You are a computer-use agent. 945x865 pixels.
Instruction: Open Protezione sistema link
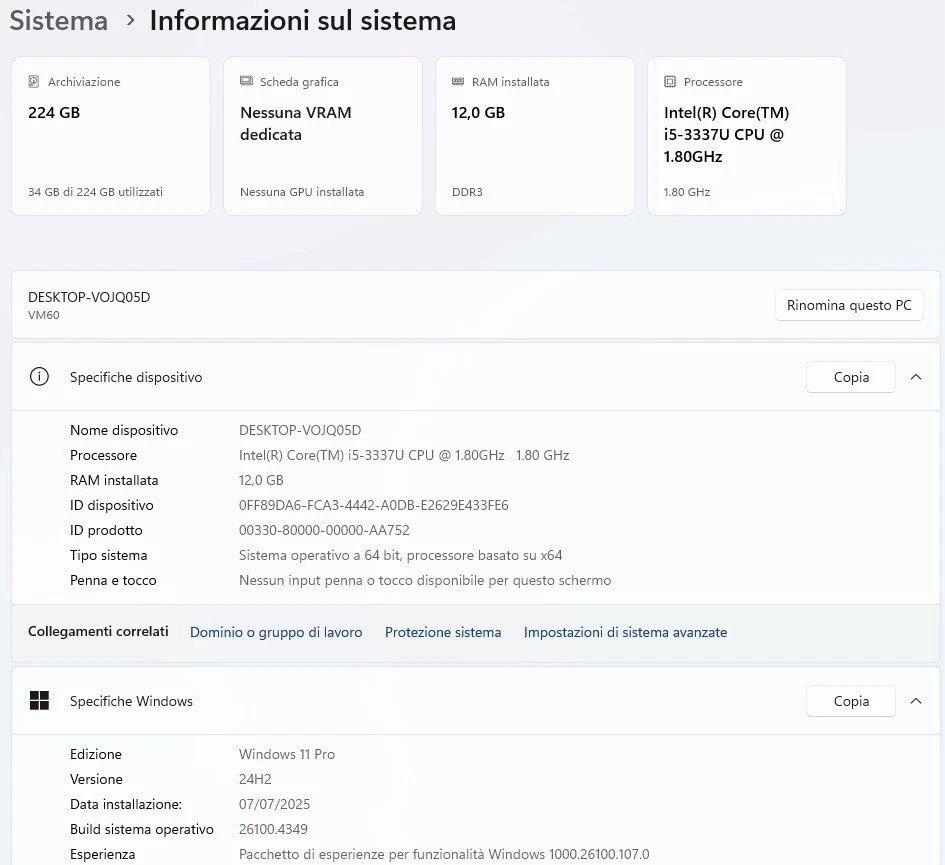tap(443, 632)
